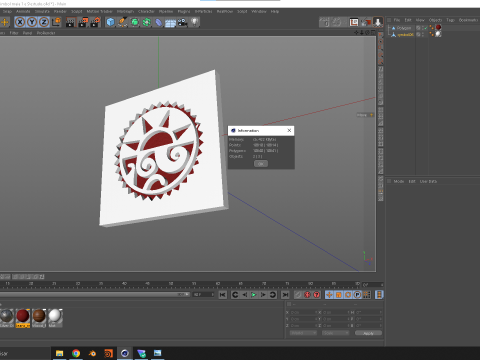Viewport: 480px width, 360px height.
Task: Toggle point level animation recording
Action: [367, 295]
